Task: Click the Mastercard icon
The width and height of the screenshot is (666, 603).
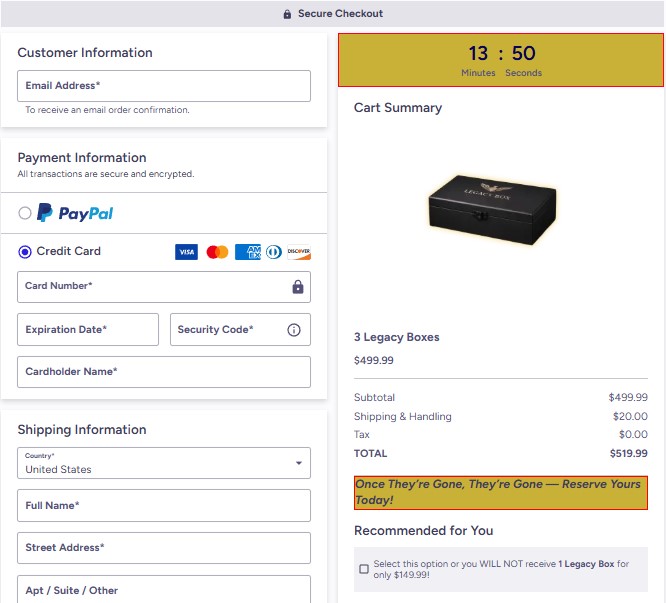Action: pyautogui.click(x=217, y=252)
